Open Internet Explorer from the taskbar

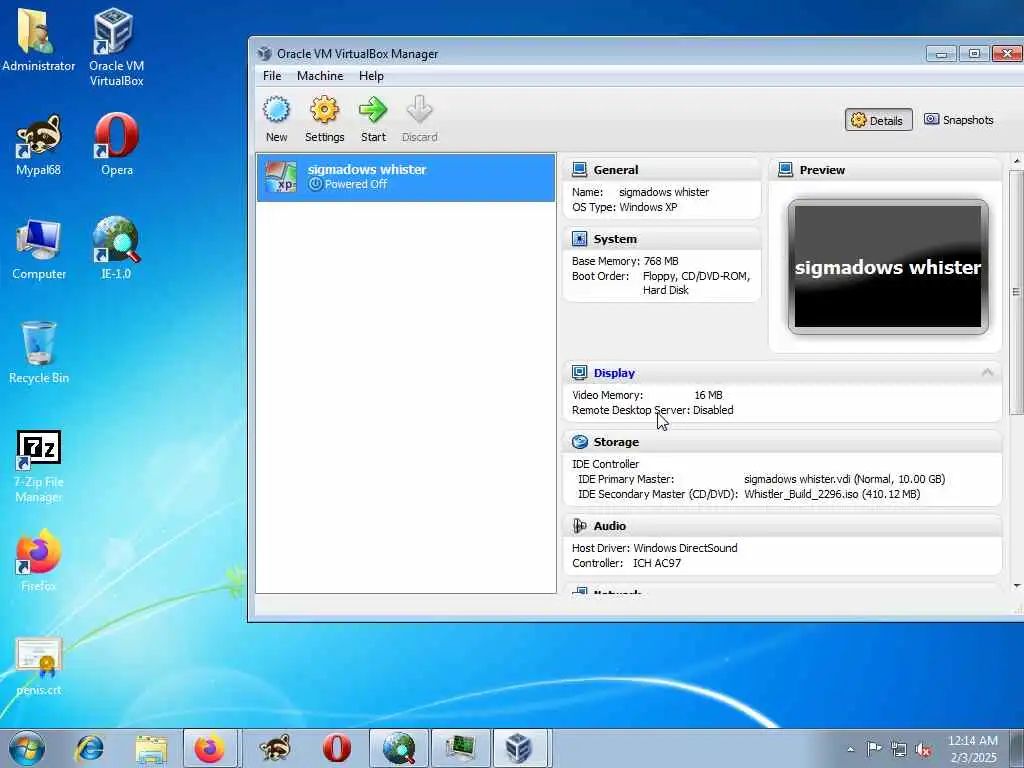point(89,748)
